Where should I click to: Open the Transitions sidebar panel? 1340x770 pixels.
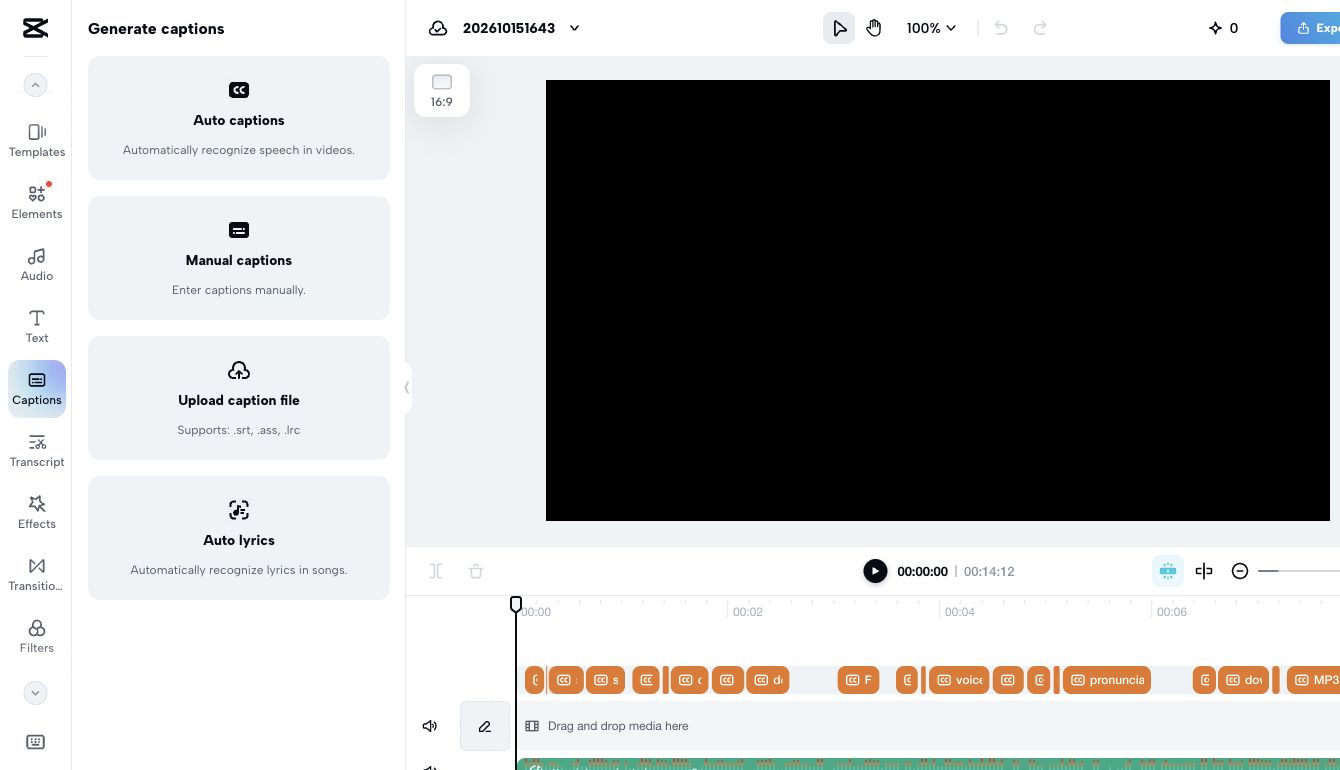(x=37, y=574)
